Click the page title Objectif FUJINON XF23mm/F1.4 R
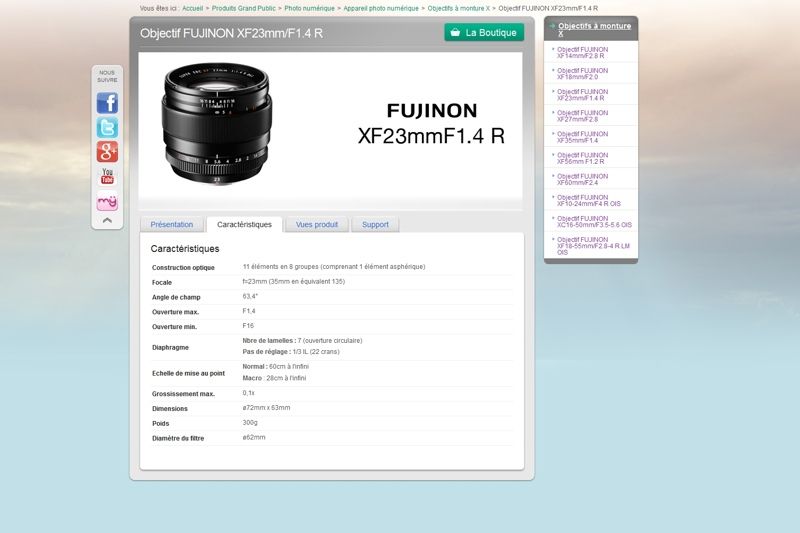This screenshot has width=800, height=533. pyautogui.click(x=231, y=33)
